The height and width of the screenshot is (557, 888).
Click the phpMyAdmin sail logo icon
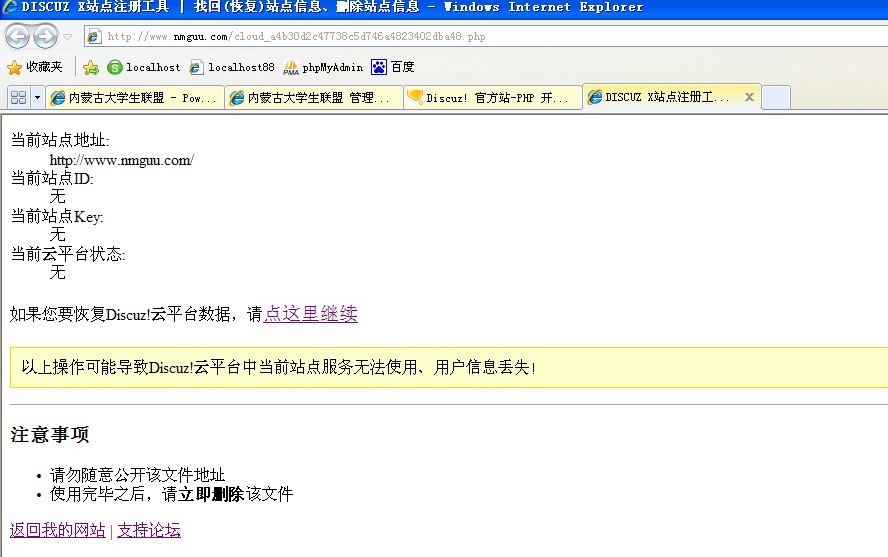coord(291,67)
